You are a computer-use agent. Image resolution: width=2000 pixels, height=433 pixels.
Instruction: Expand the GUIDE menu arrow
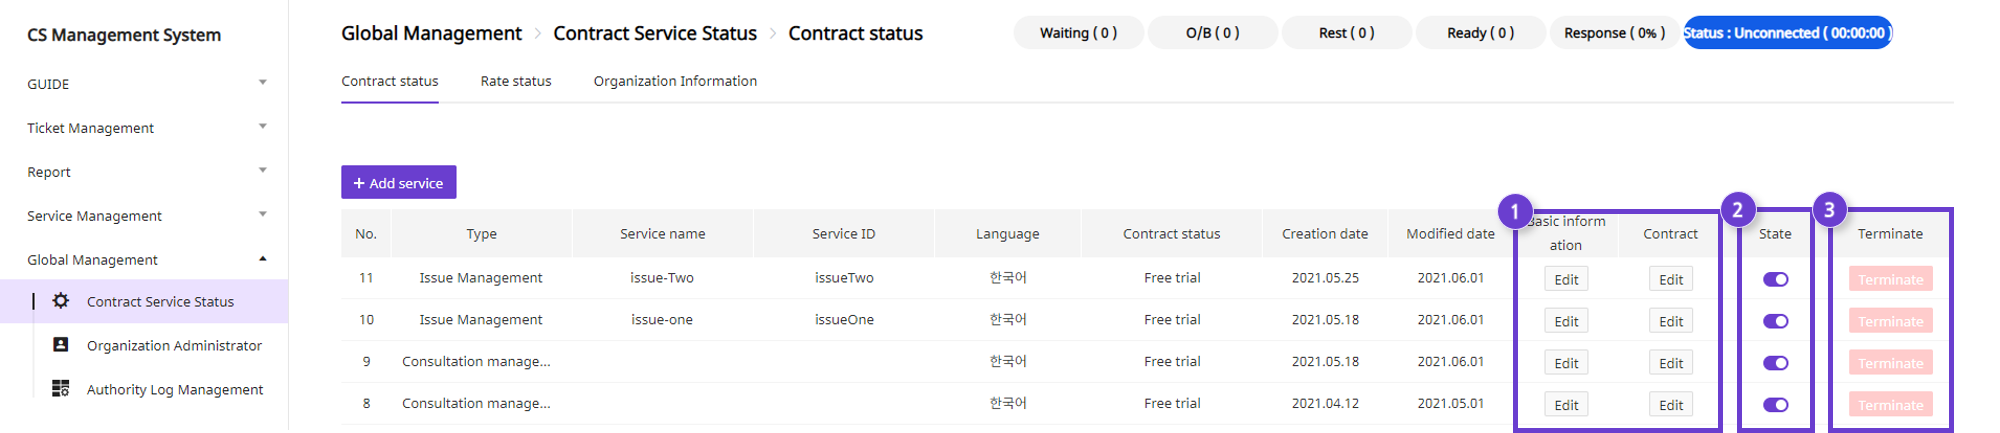click(263, 83)
